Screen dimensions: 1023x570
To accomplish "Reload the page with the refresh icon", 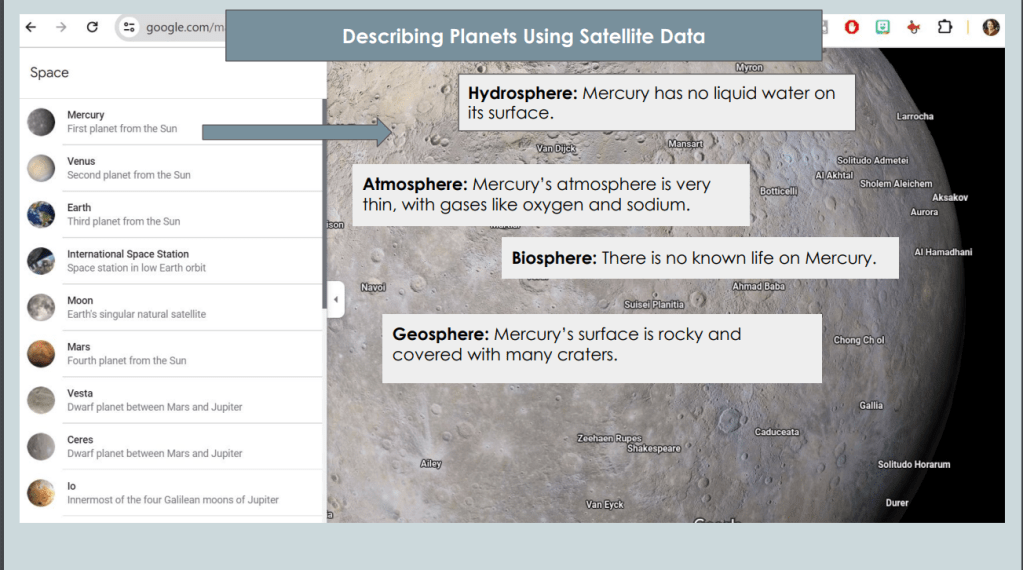I will 92,27.
